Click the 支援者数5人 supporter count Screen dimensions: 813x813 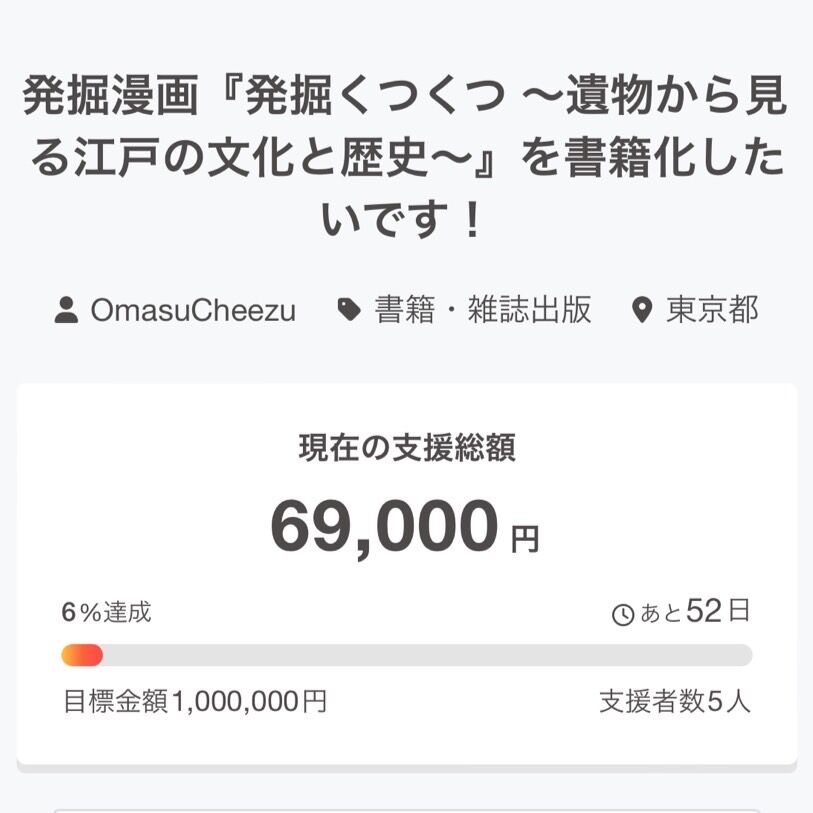point(674,701)
